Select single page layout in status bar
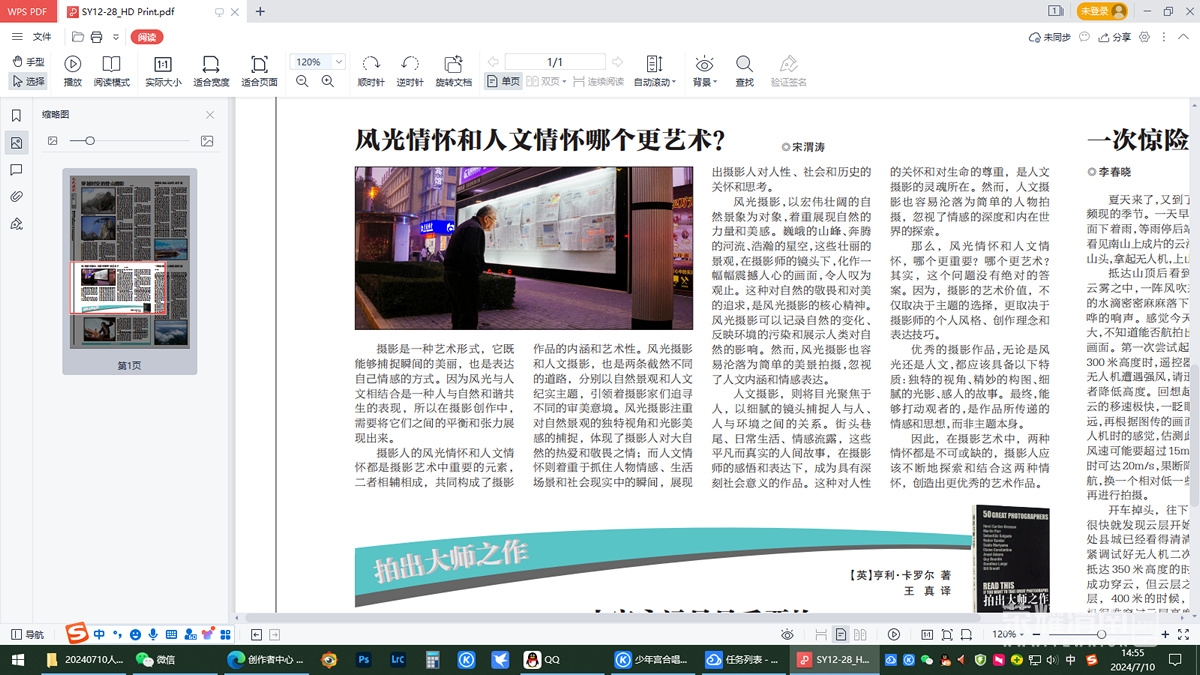The height and width of the screenshot is (675, 1200). [841, 634]
